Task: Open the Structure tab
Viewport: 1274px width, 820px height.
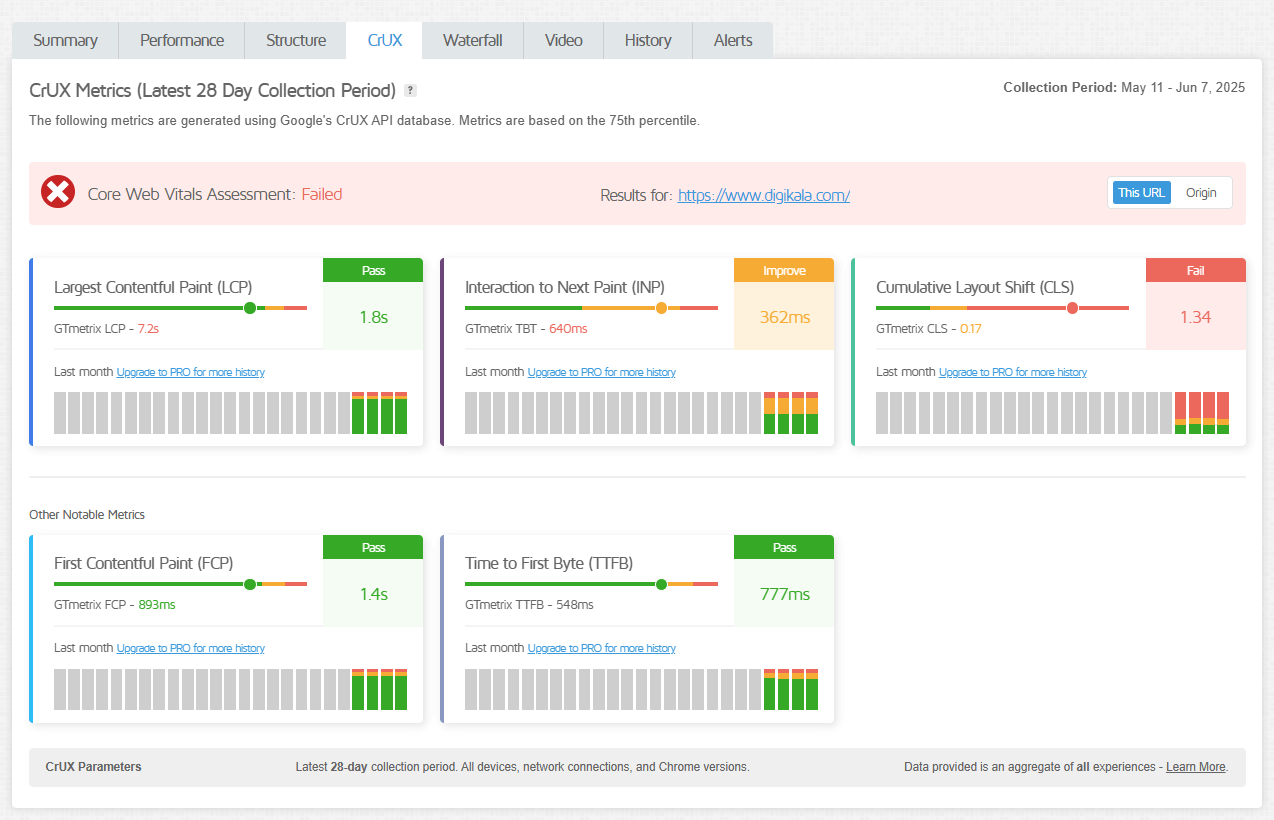Action: [x=296, y=40]
